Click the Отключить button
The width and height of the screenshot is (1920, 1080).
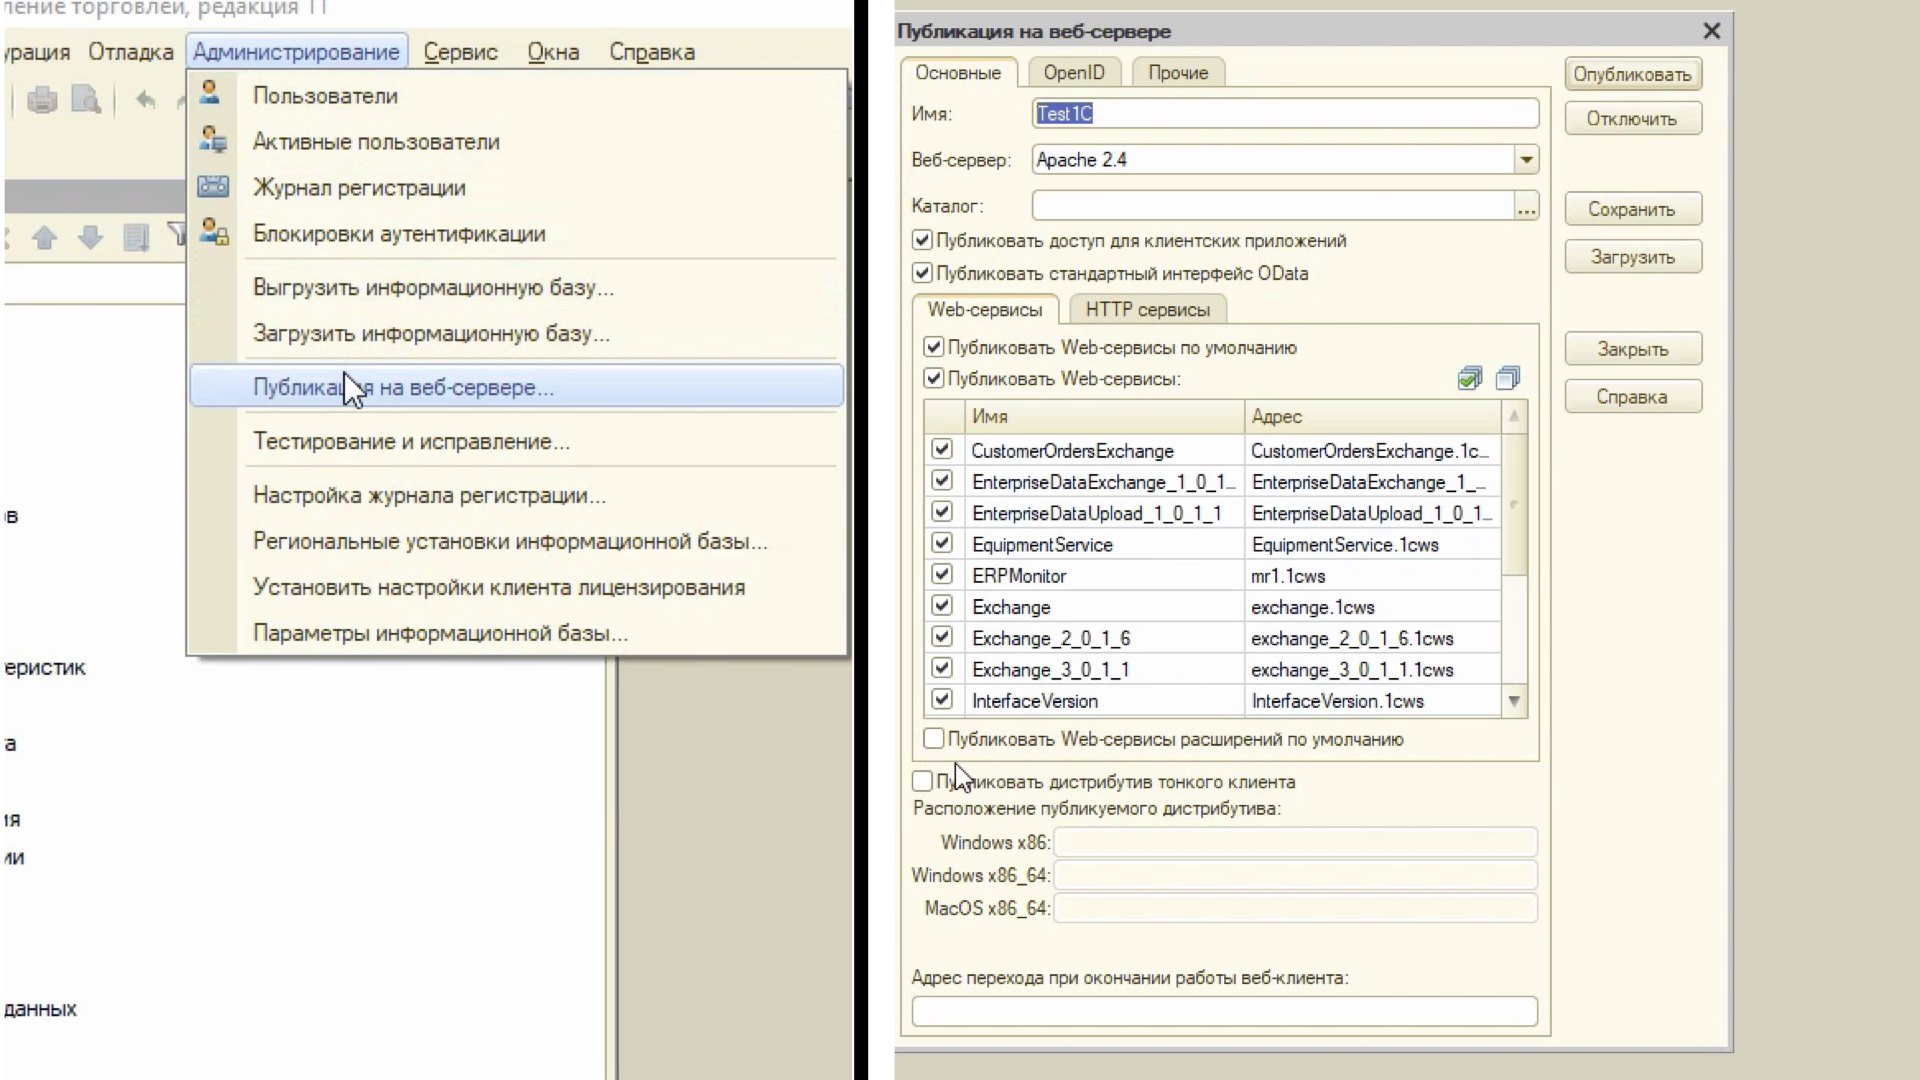(x=1633, y=118)
